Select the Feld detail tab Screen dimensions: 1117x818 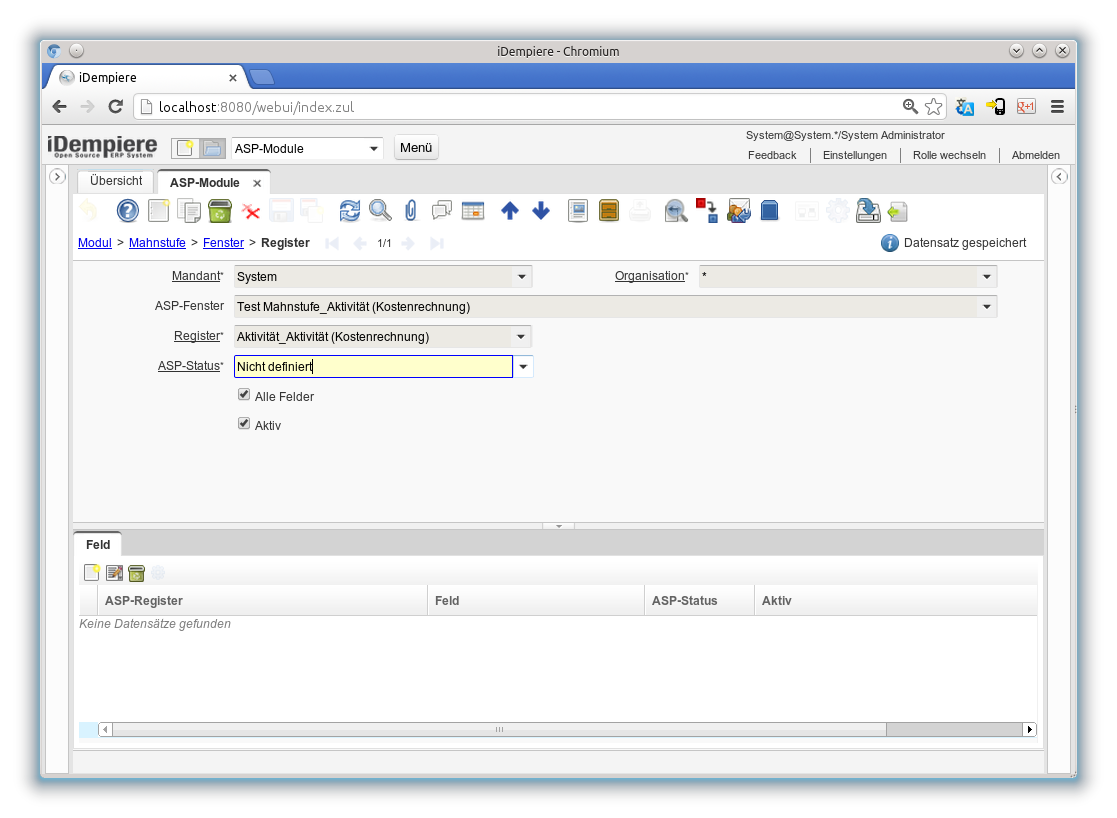coord(98,545)
